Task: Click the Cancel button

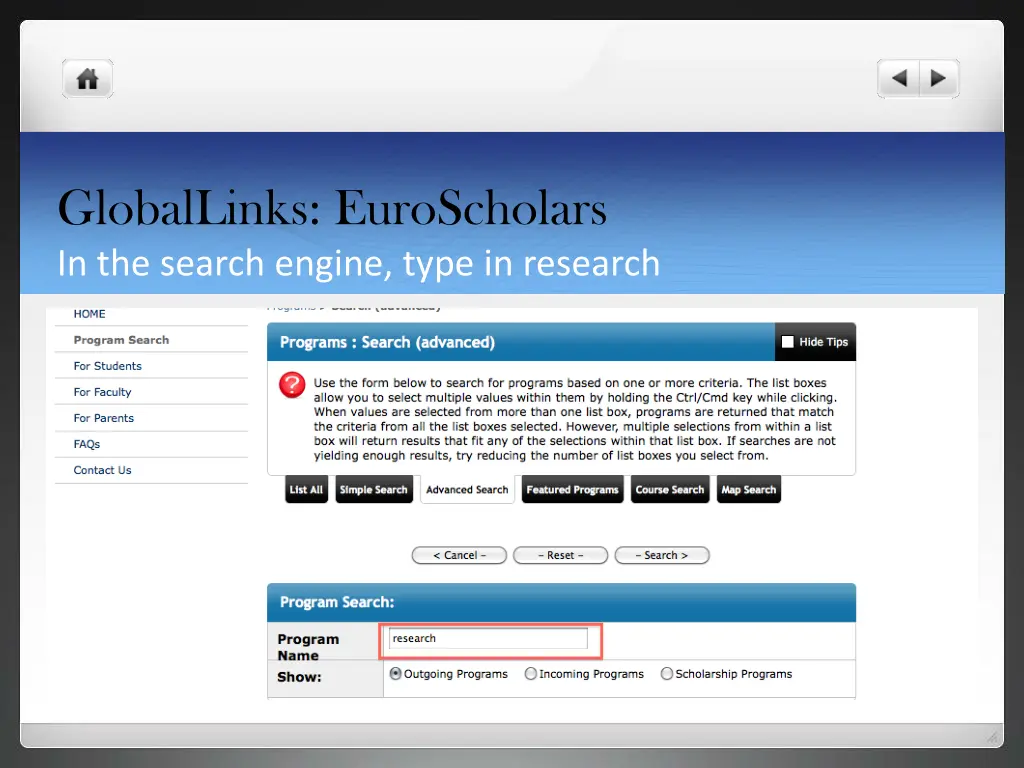Action: [x=459, y=555]
